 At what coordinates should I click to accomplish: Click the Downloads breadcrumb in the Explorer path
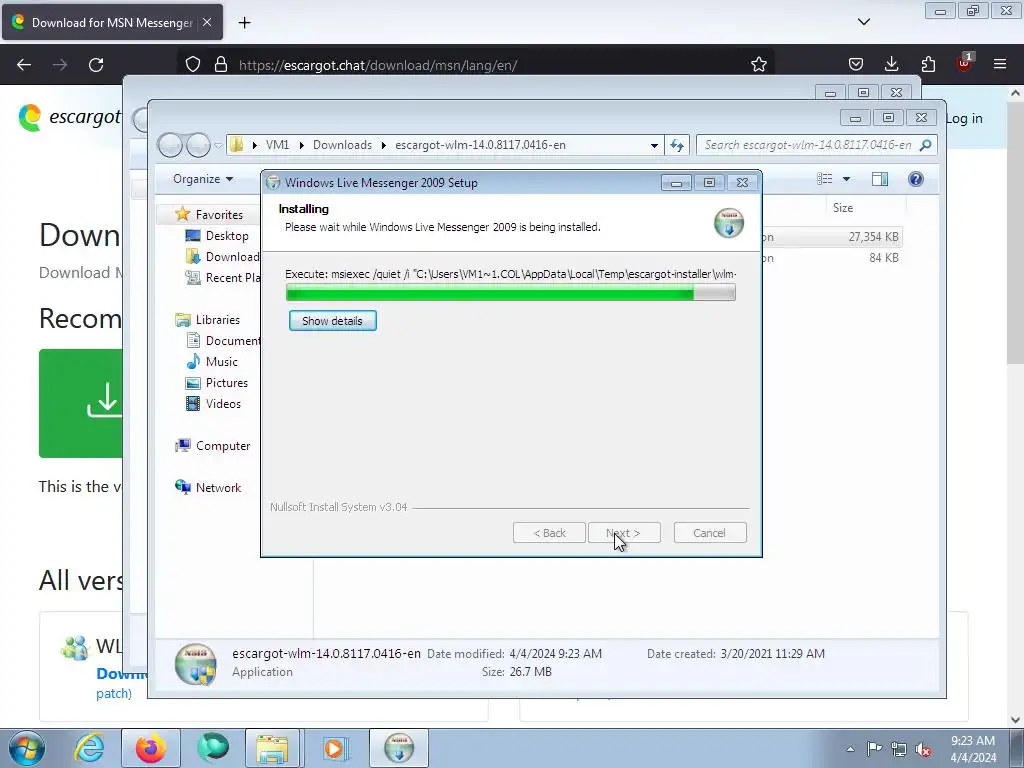click(x=342, y=145)
